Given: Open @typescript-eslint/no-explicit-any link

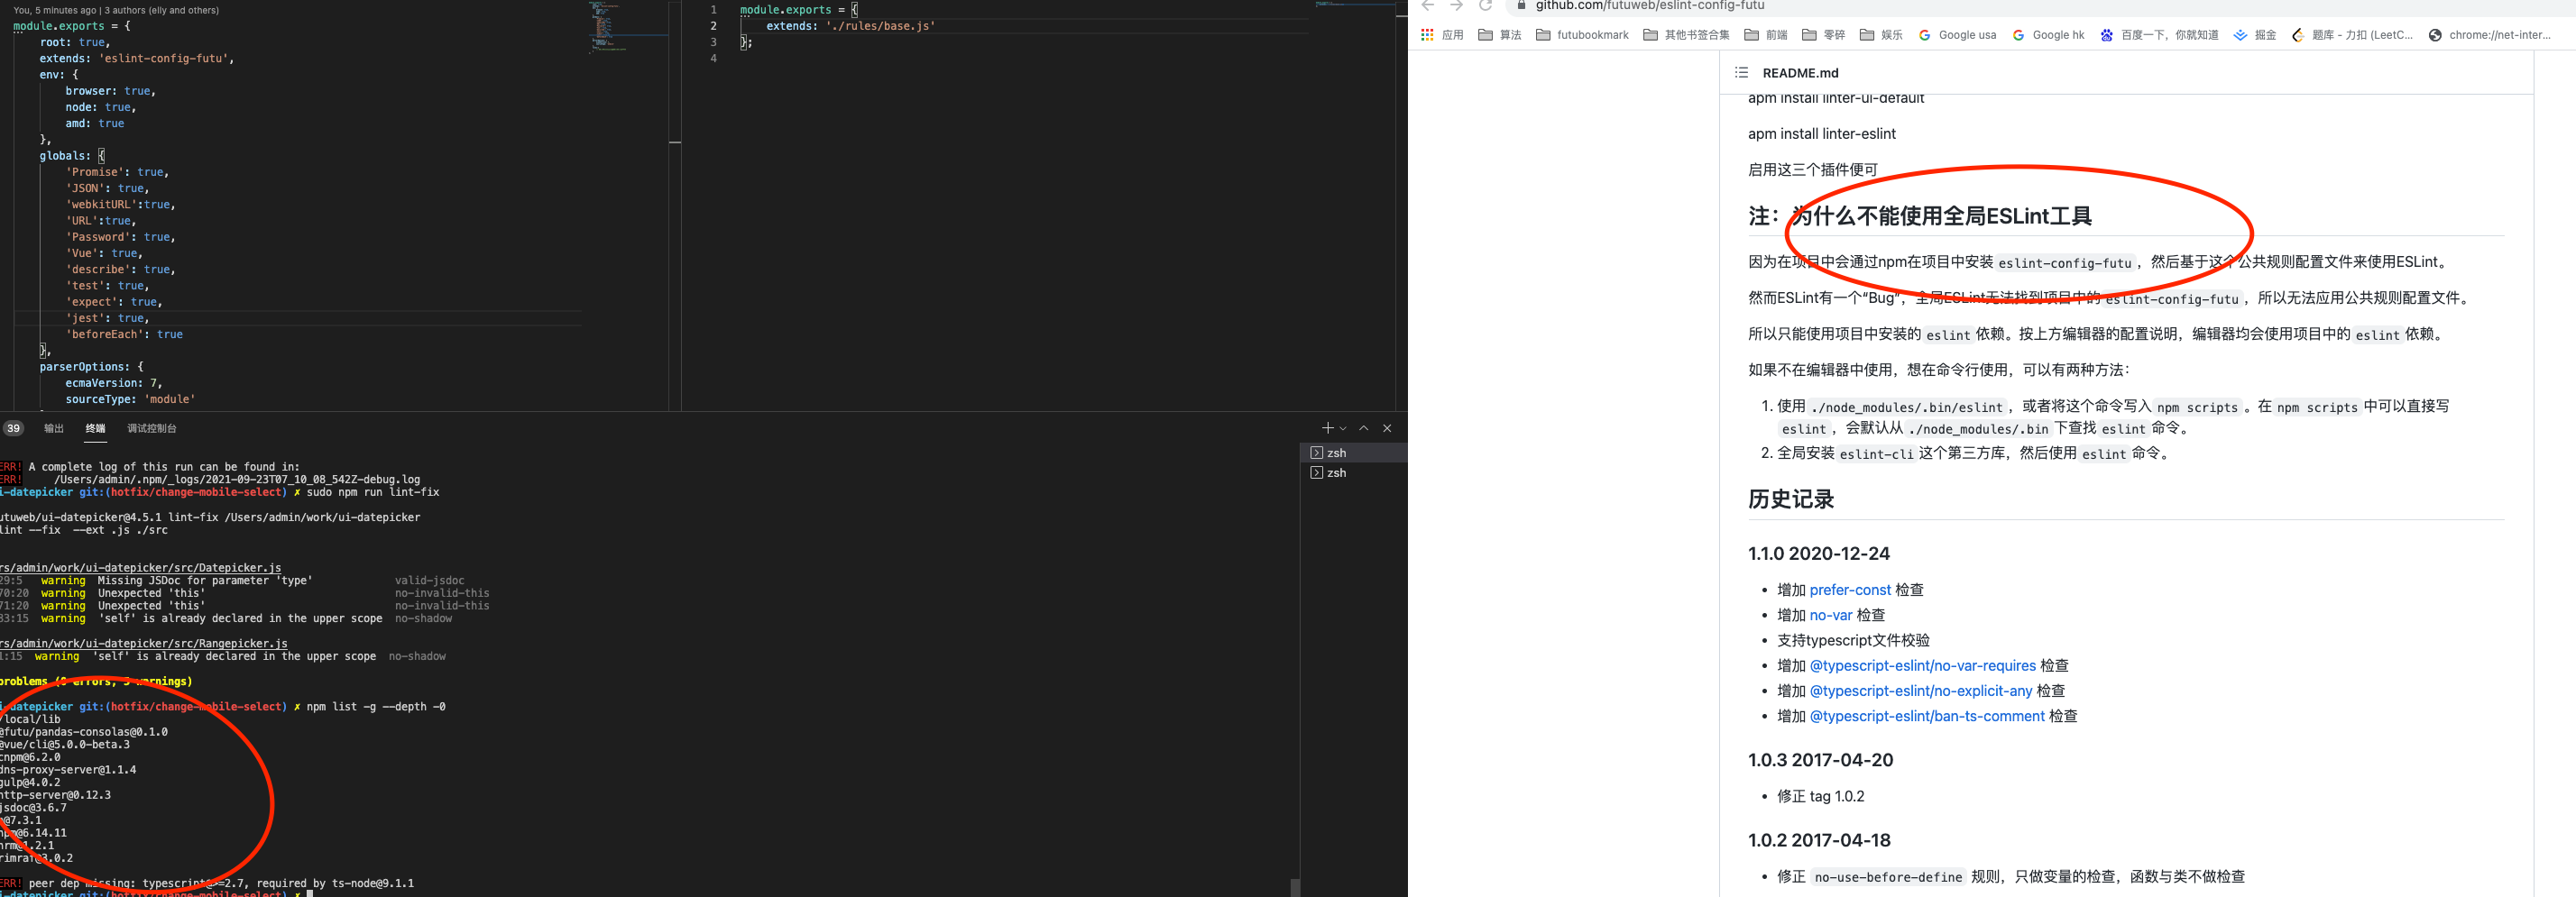Looking at the screenshot, I should click(1921, 691).
